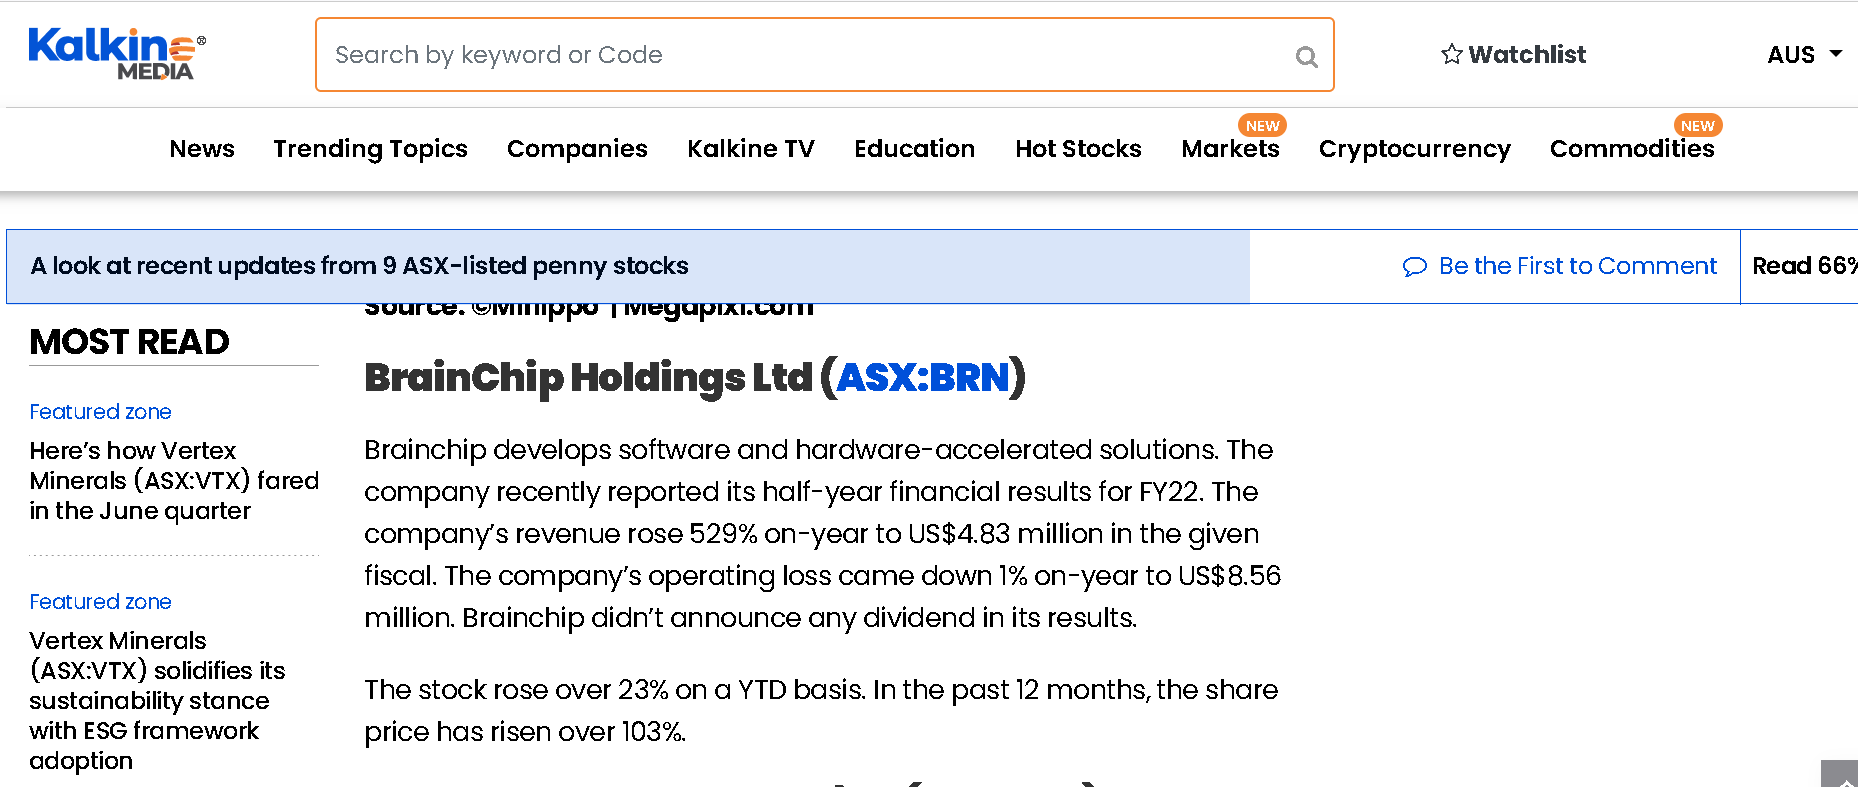Open Vertex Minerals ESG framework article
Screen dimensions: 1858x787
157,701
